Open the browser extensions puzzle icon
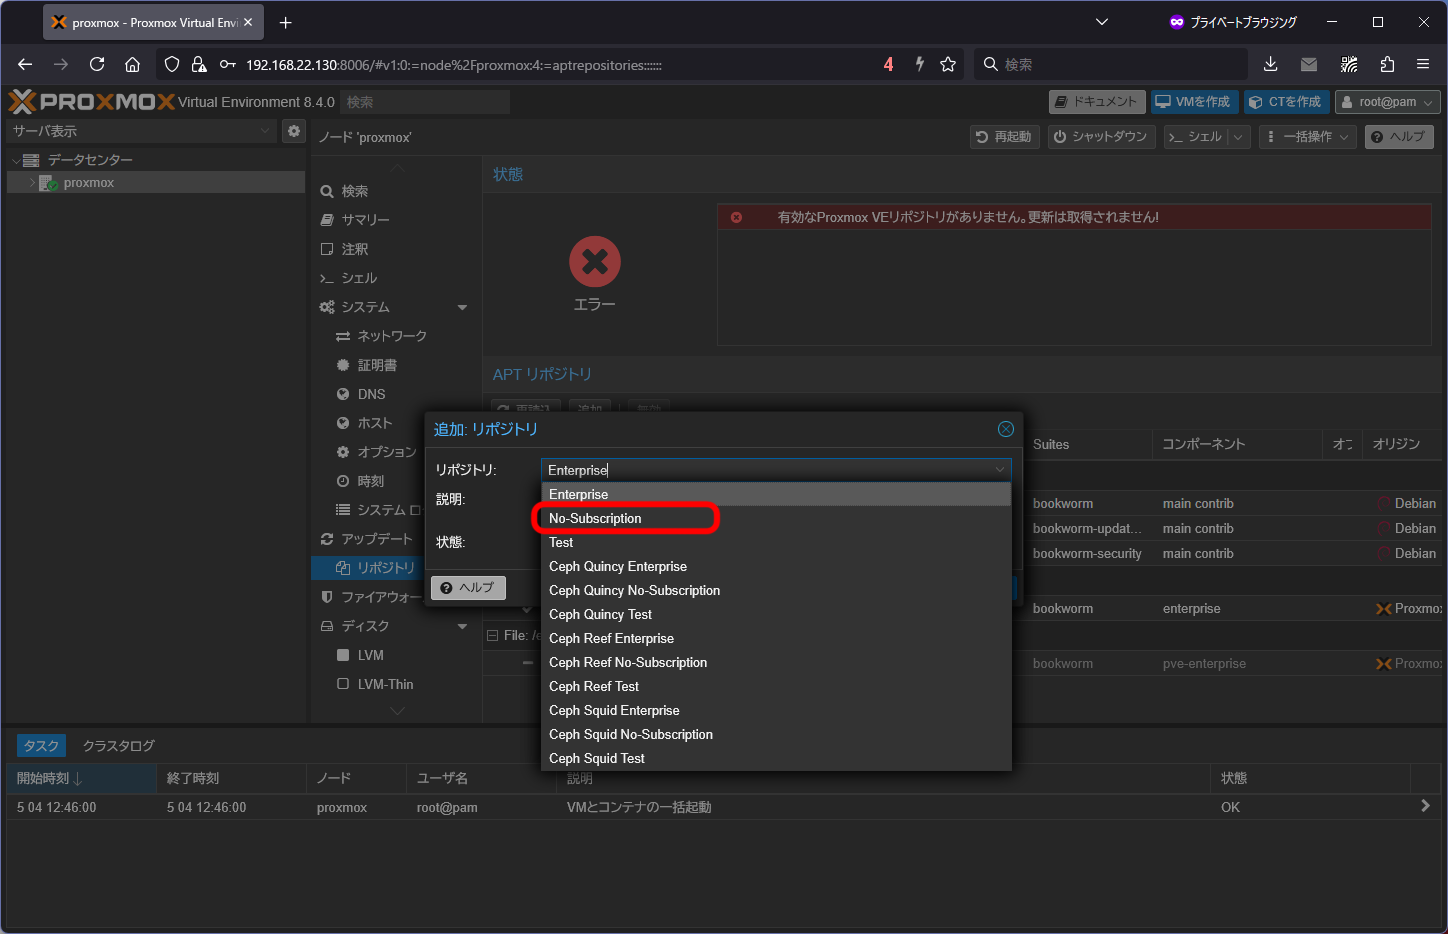 click(1387, 64)
